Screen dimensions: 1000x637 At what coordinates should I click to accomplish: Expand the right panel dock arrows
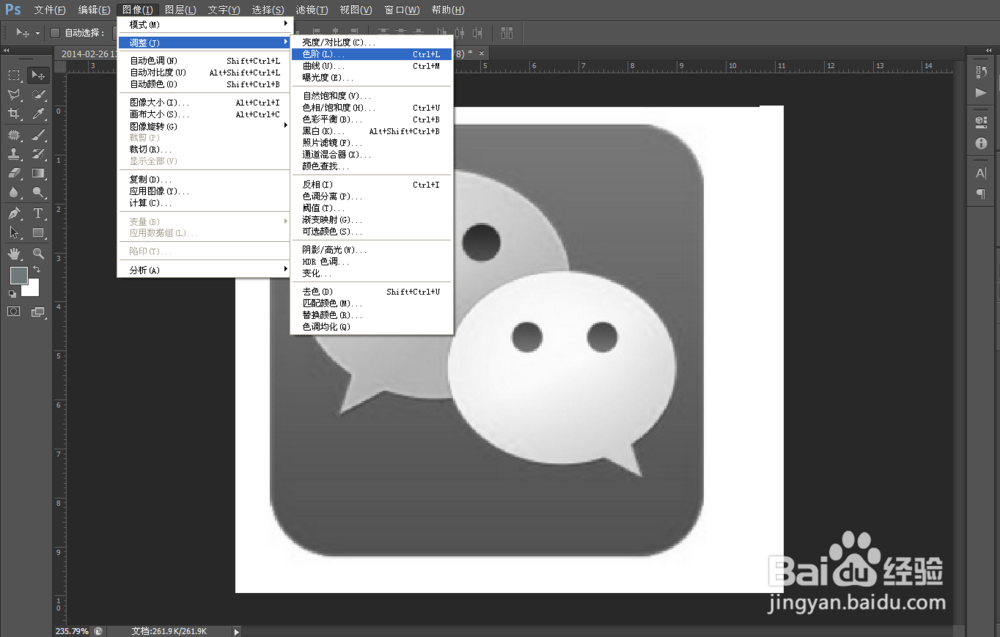pos(989,50)
